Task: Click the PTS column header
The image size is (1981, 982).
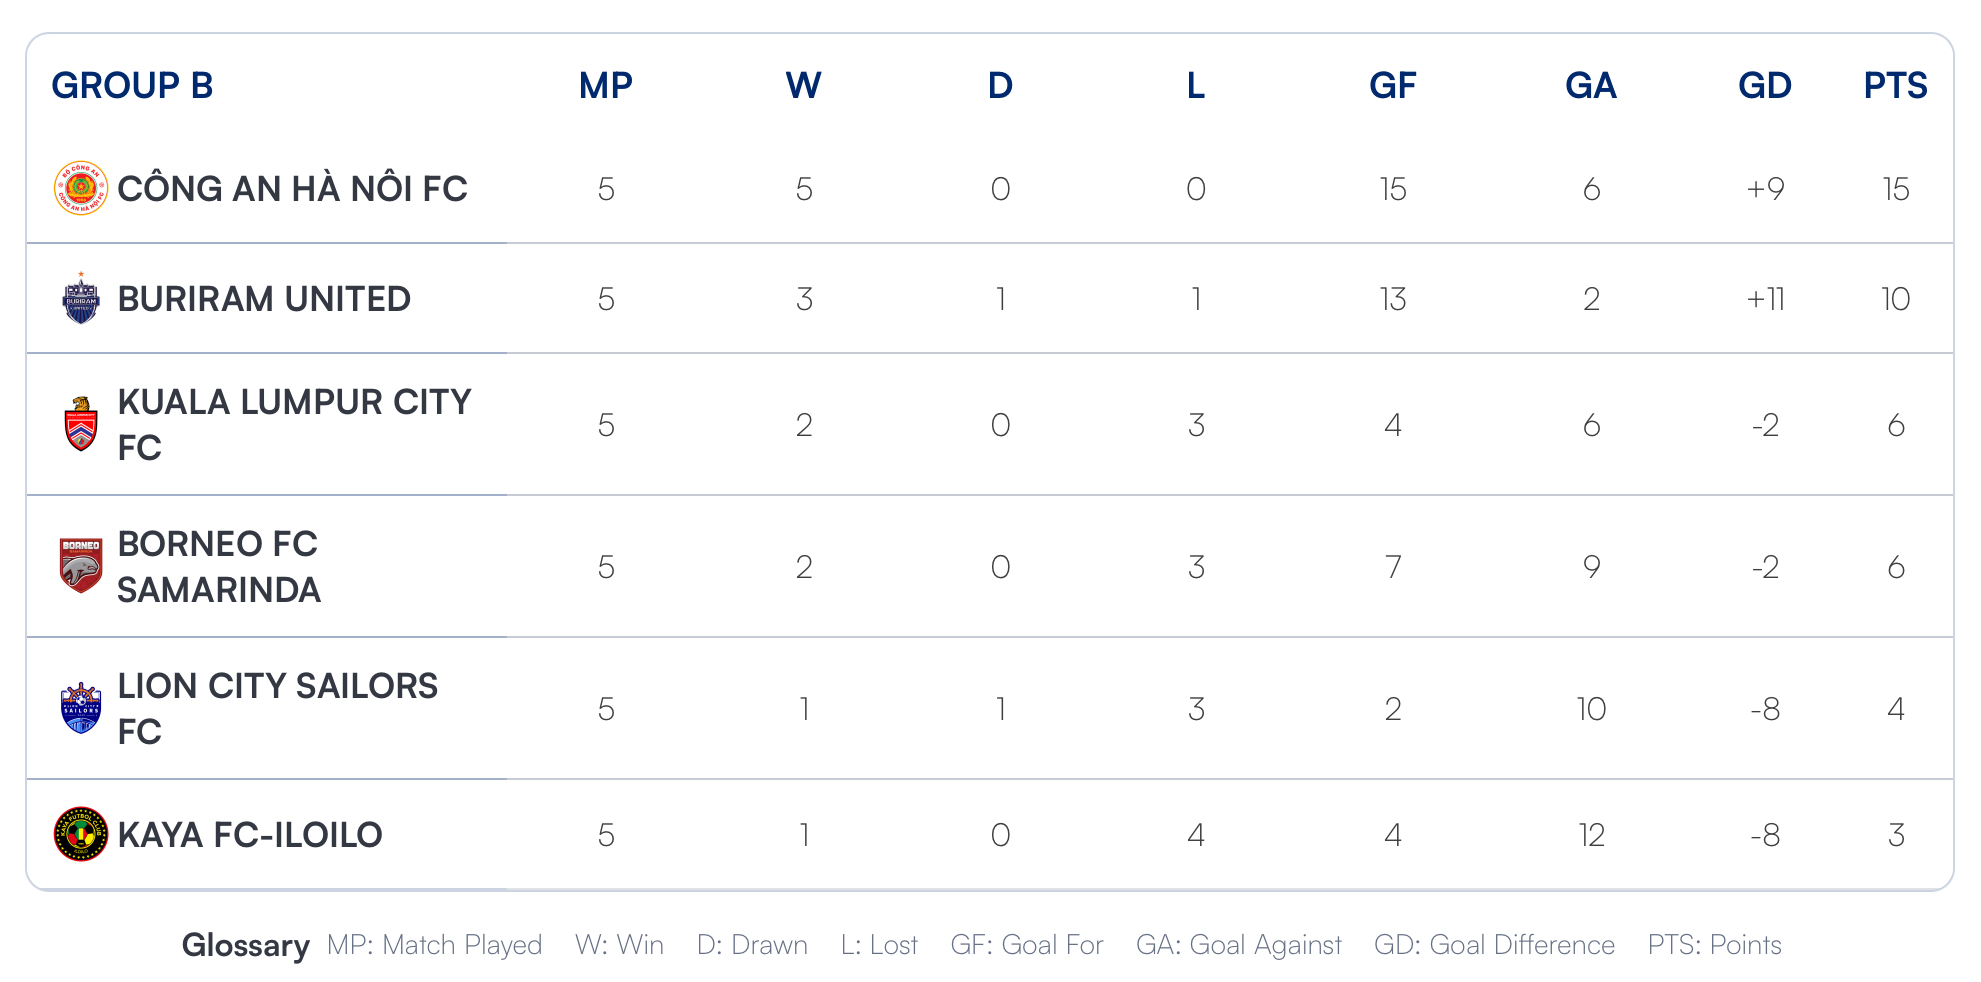Action: (x=1895, y=86)
